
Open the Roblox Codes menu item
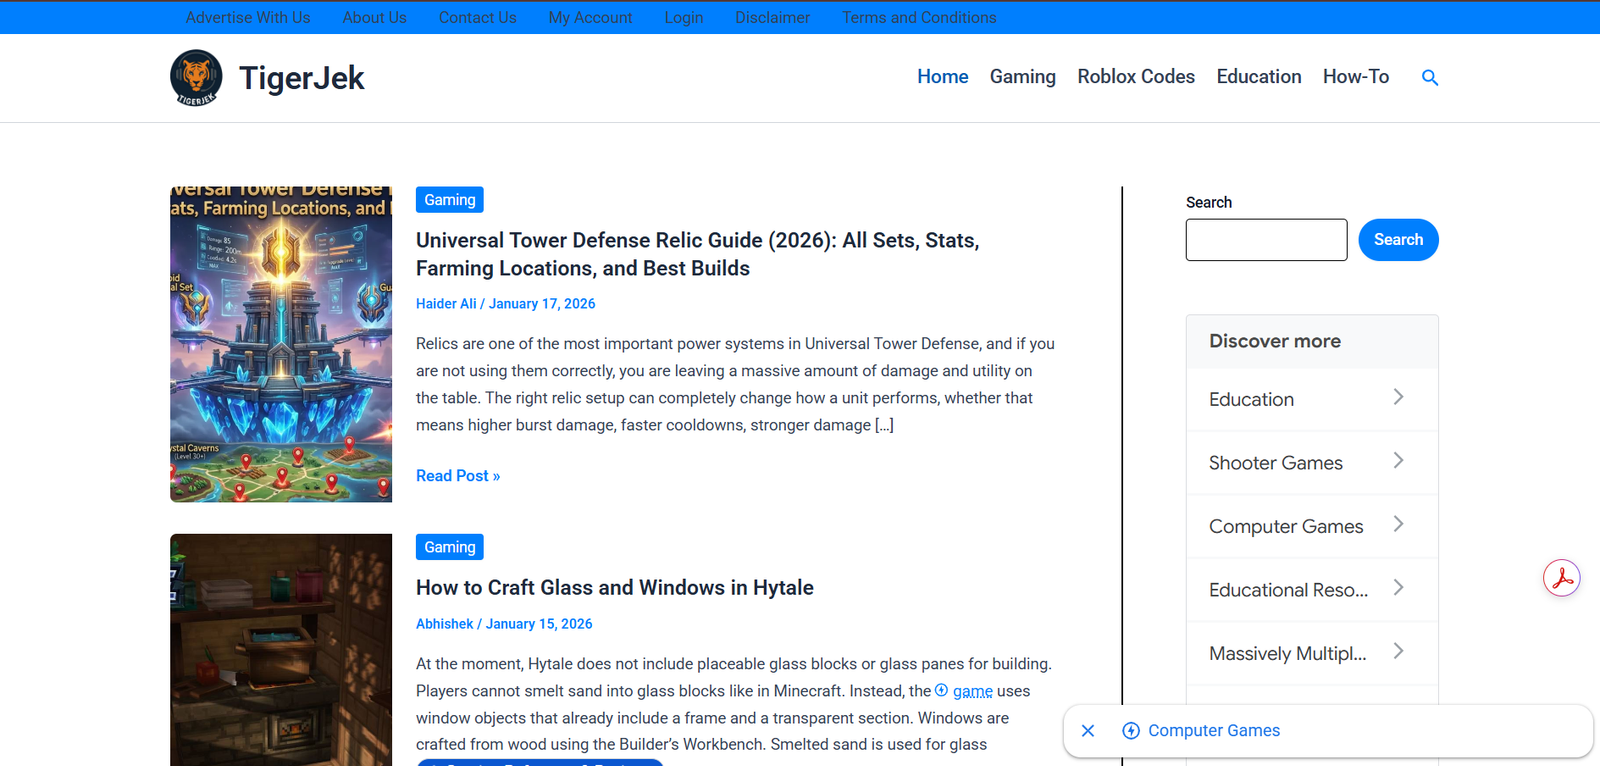pos(1135,77)
